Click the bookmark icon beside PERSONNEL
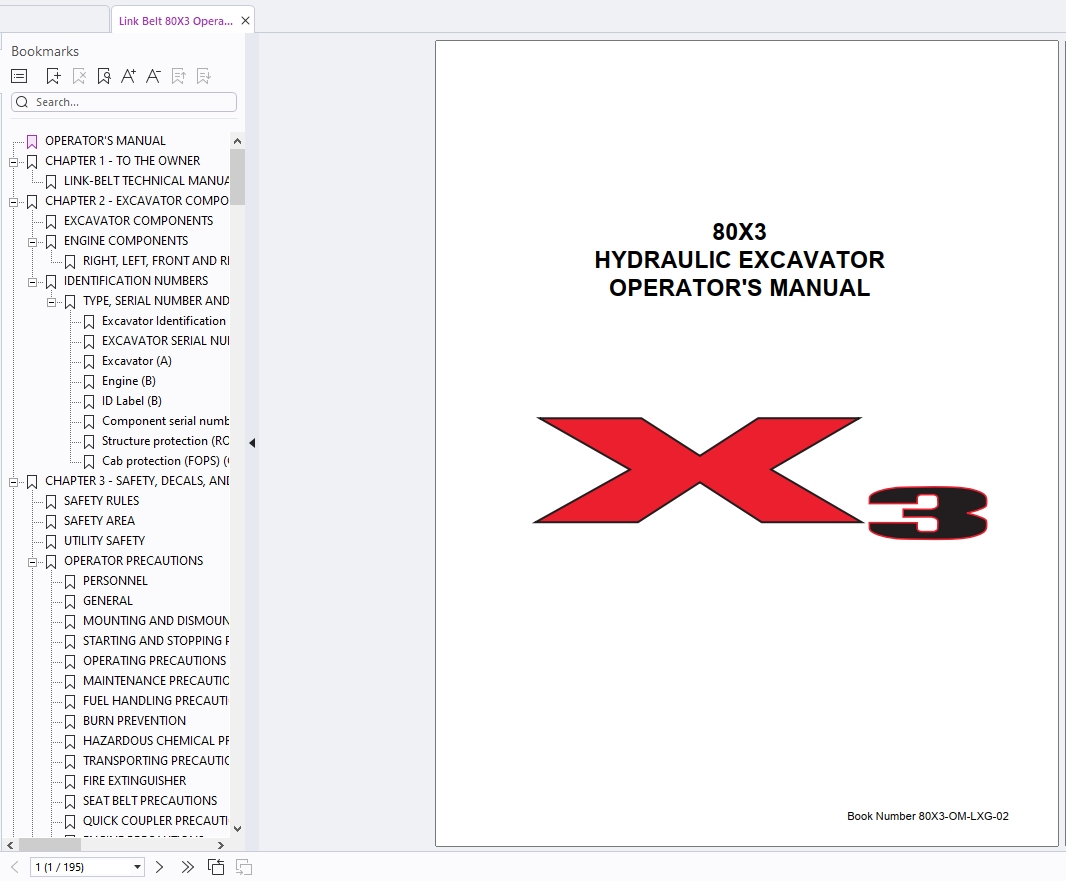 (70, 582)
